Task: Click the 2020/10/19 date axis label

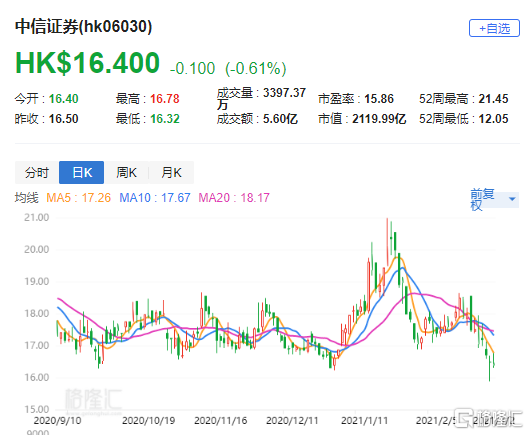Action: coord(148,420)
